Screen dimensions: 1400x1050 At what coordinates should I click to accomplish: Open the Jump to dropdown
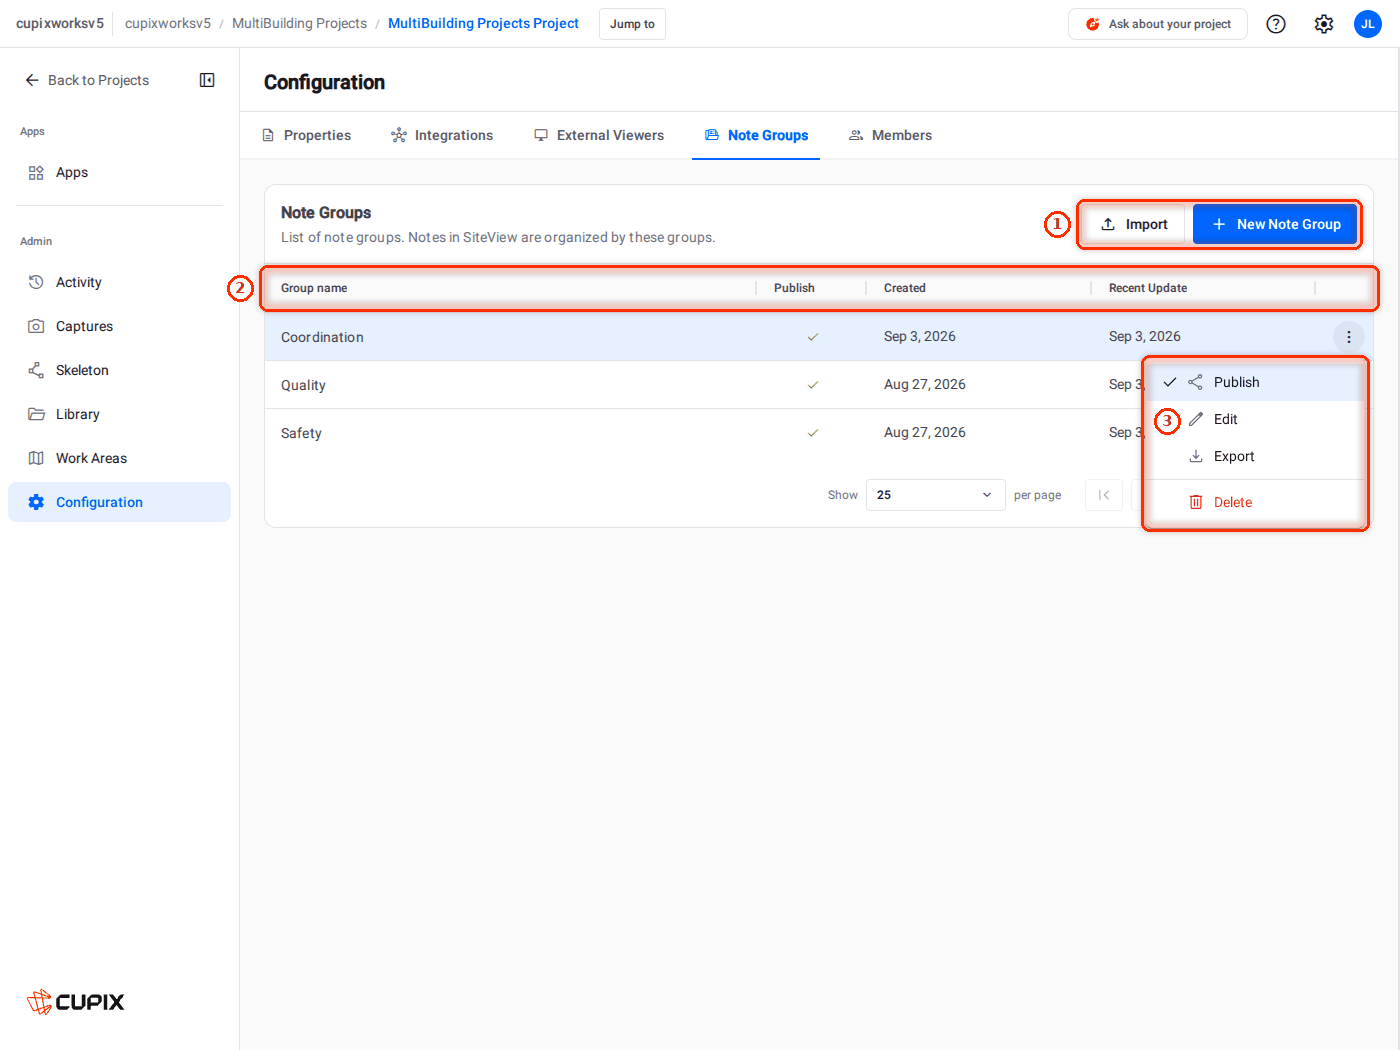click(x=632, y=24)
